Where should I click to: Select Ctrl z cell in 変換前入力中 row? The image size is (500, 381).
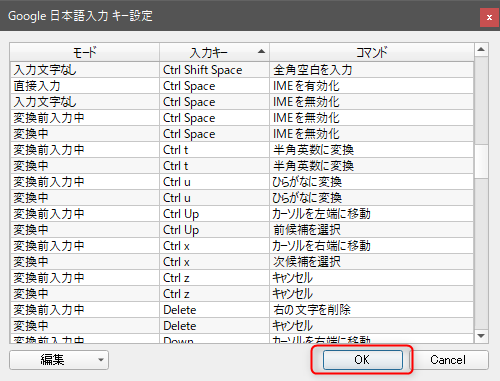pyautogui.click(x=214, y=278)
